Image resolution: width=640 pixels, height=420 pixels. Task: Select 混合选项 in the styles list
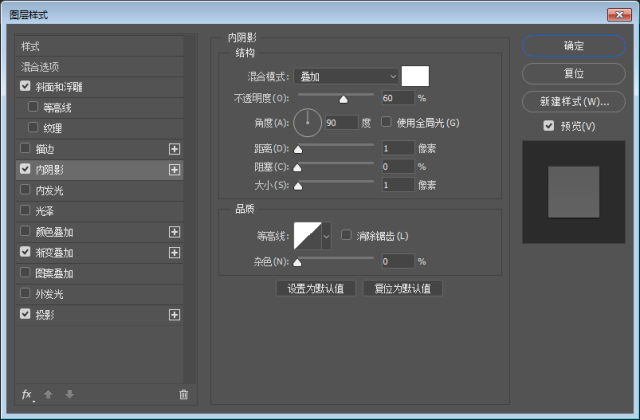click(x=99, y=67)
